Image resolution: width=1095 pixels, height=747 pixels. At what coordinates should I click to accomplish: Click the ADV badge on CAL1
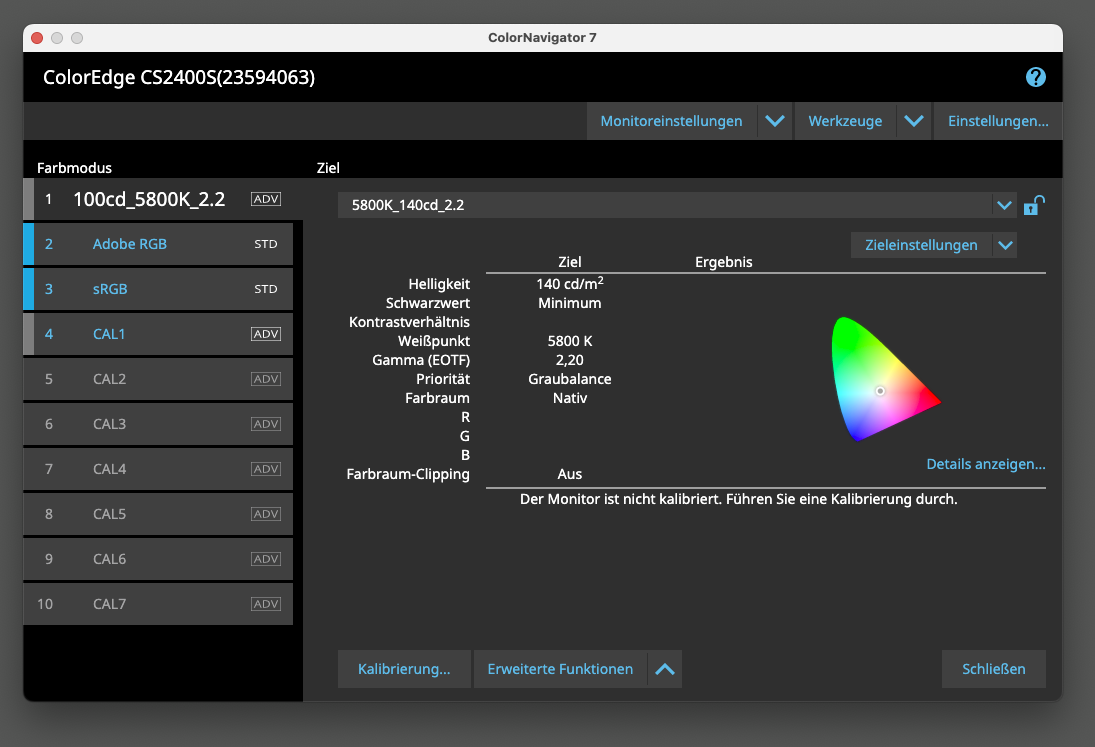266,334
